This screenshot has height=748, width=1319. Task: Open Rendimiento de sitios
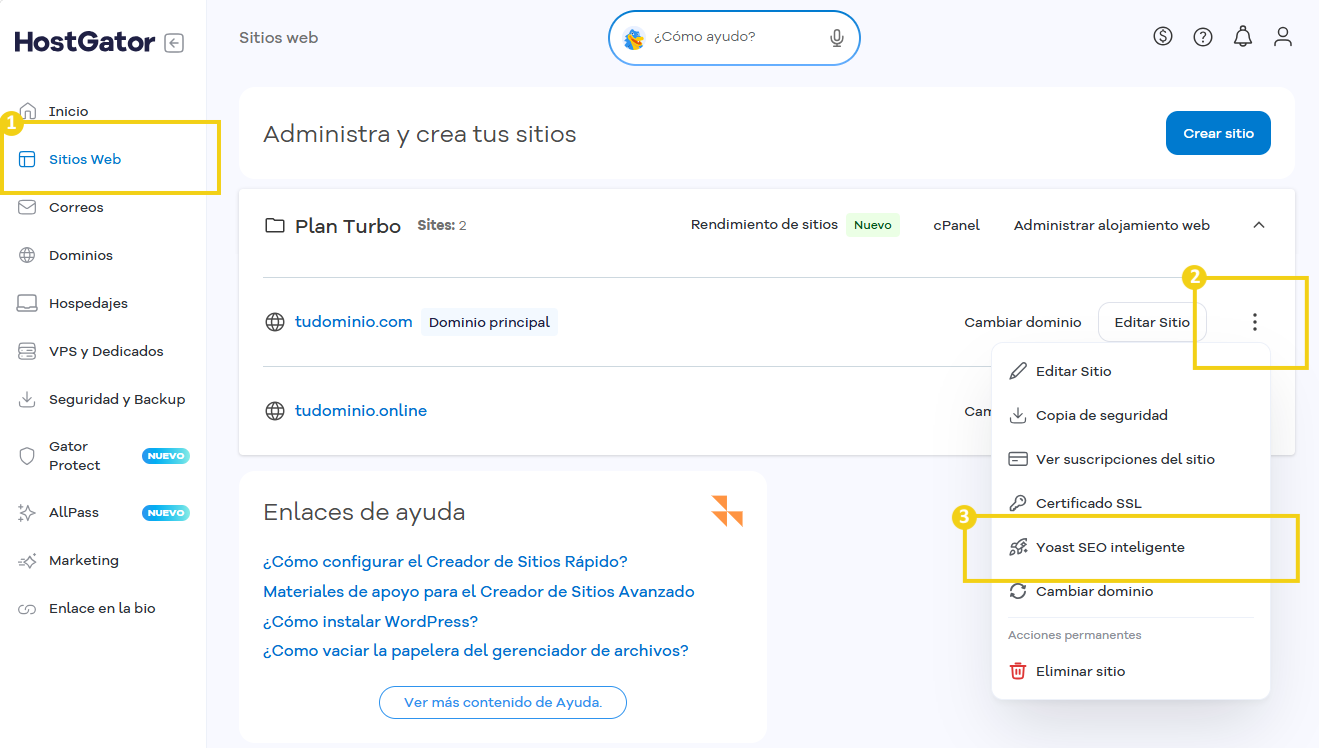[x=764, y=224]
